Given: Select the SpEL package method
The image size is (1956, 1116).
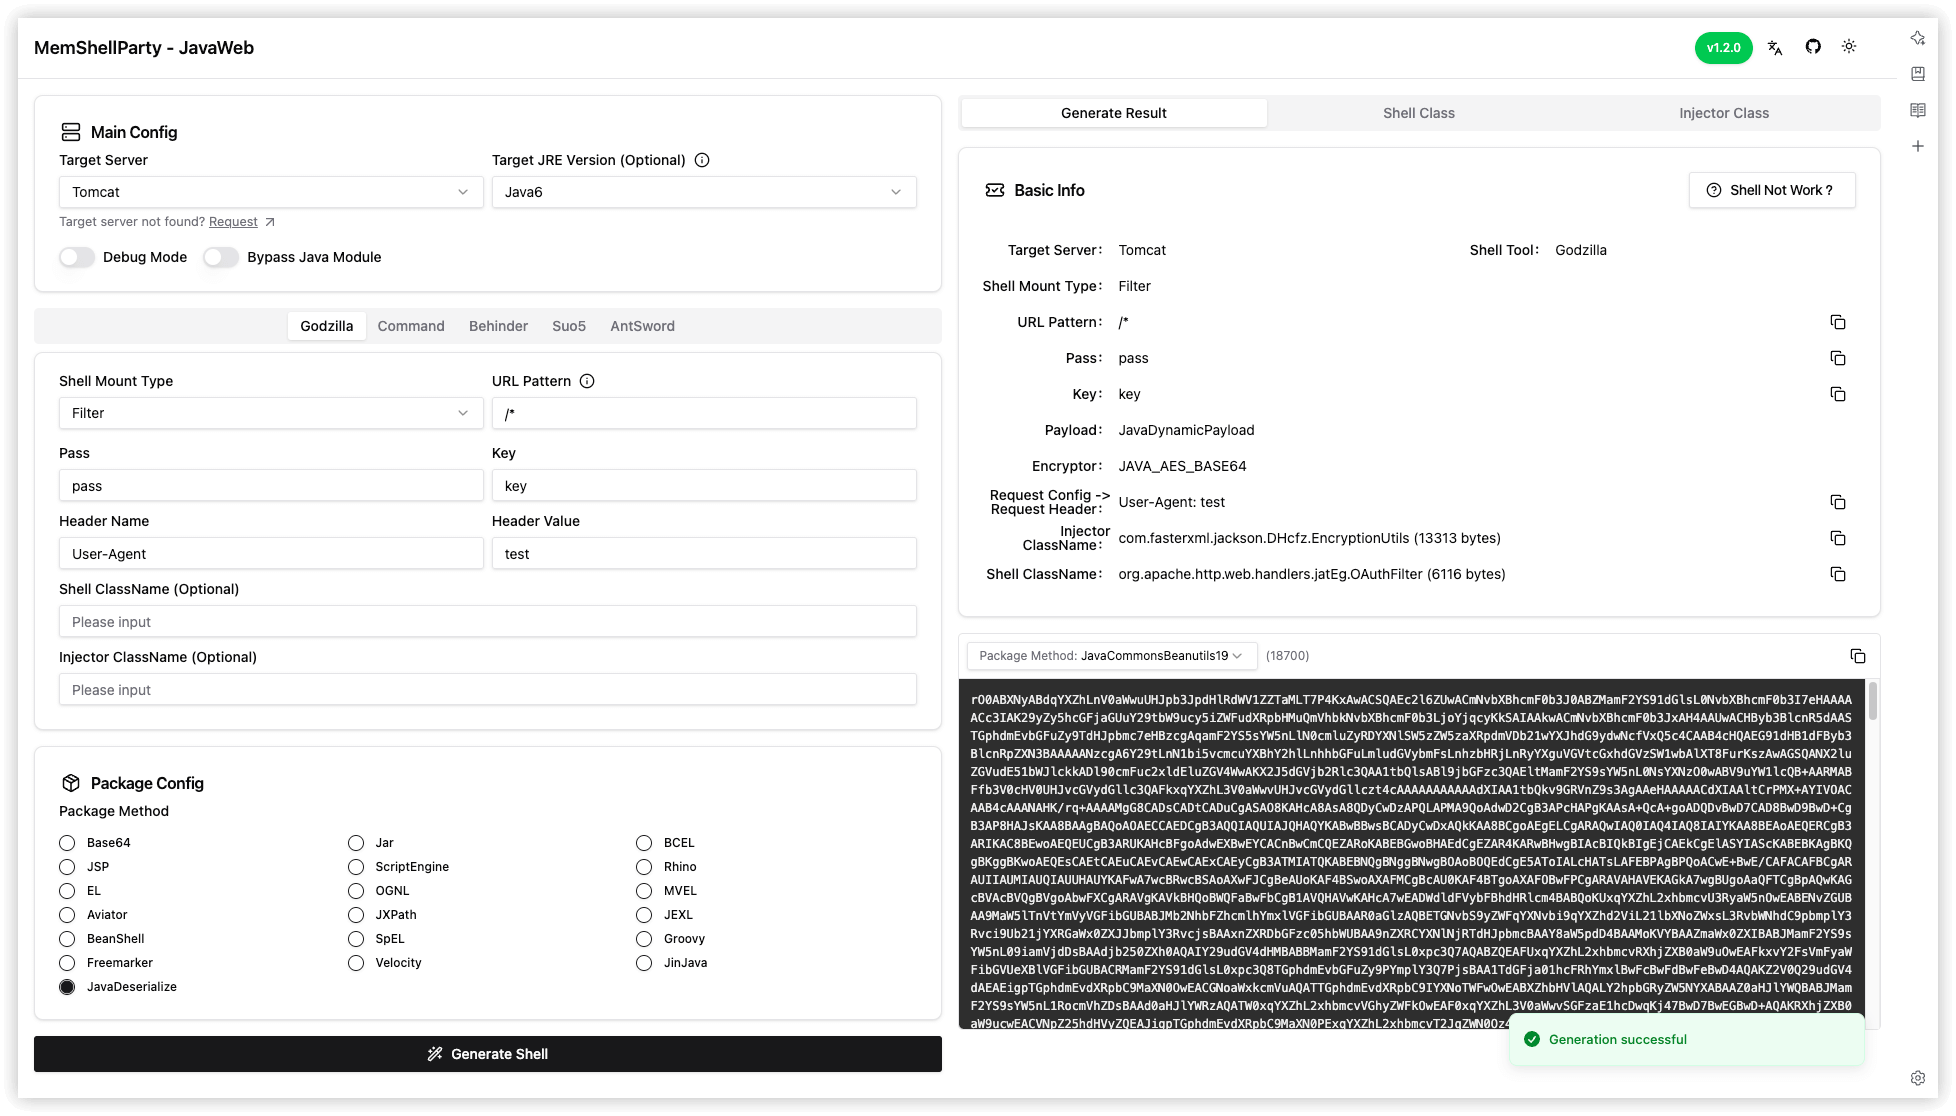Looking at the screenshot, I should pyautogui.click(x=356, y=939).
